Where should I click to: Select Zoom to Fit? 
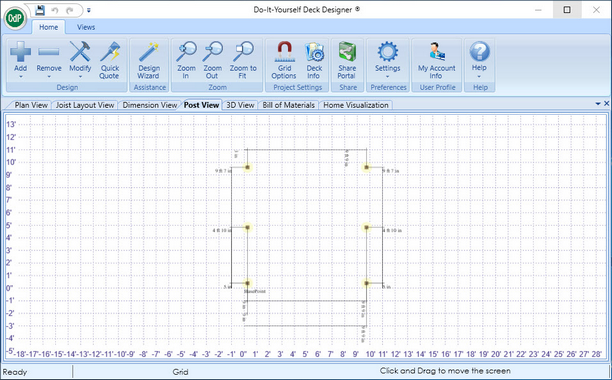[x=243, y=60]
